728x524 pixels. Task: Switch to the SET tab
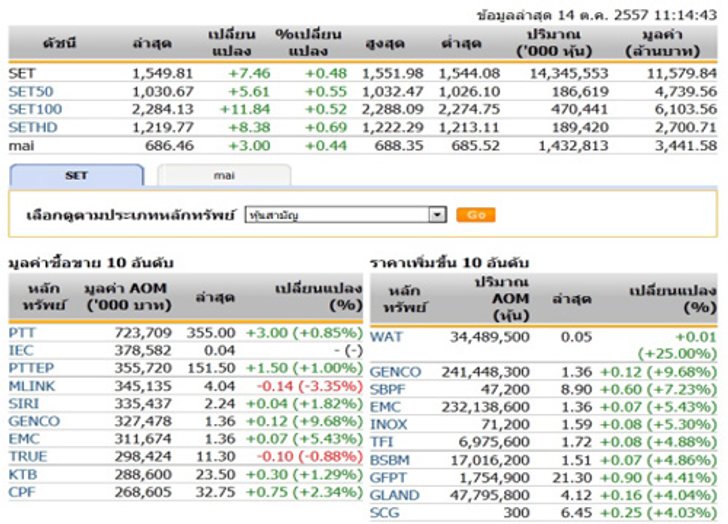(77, 175)
